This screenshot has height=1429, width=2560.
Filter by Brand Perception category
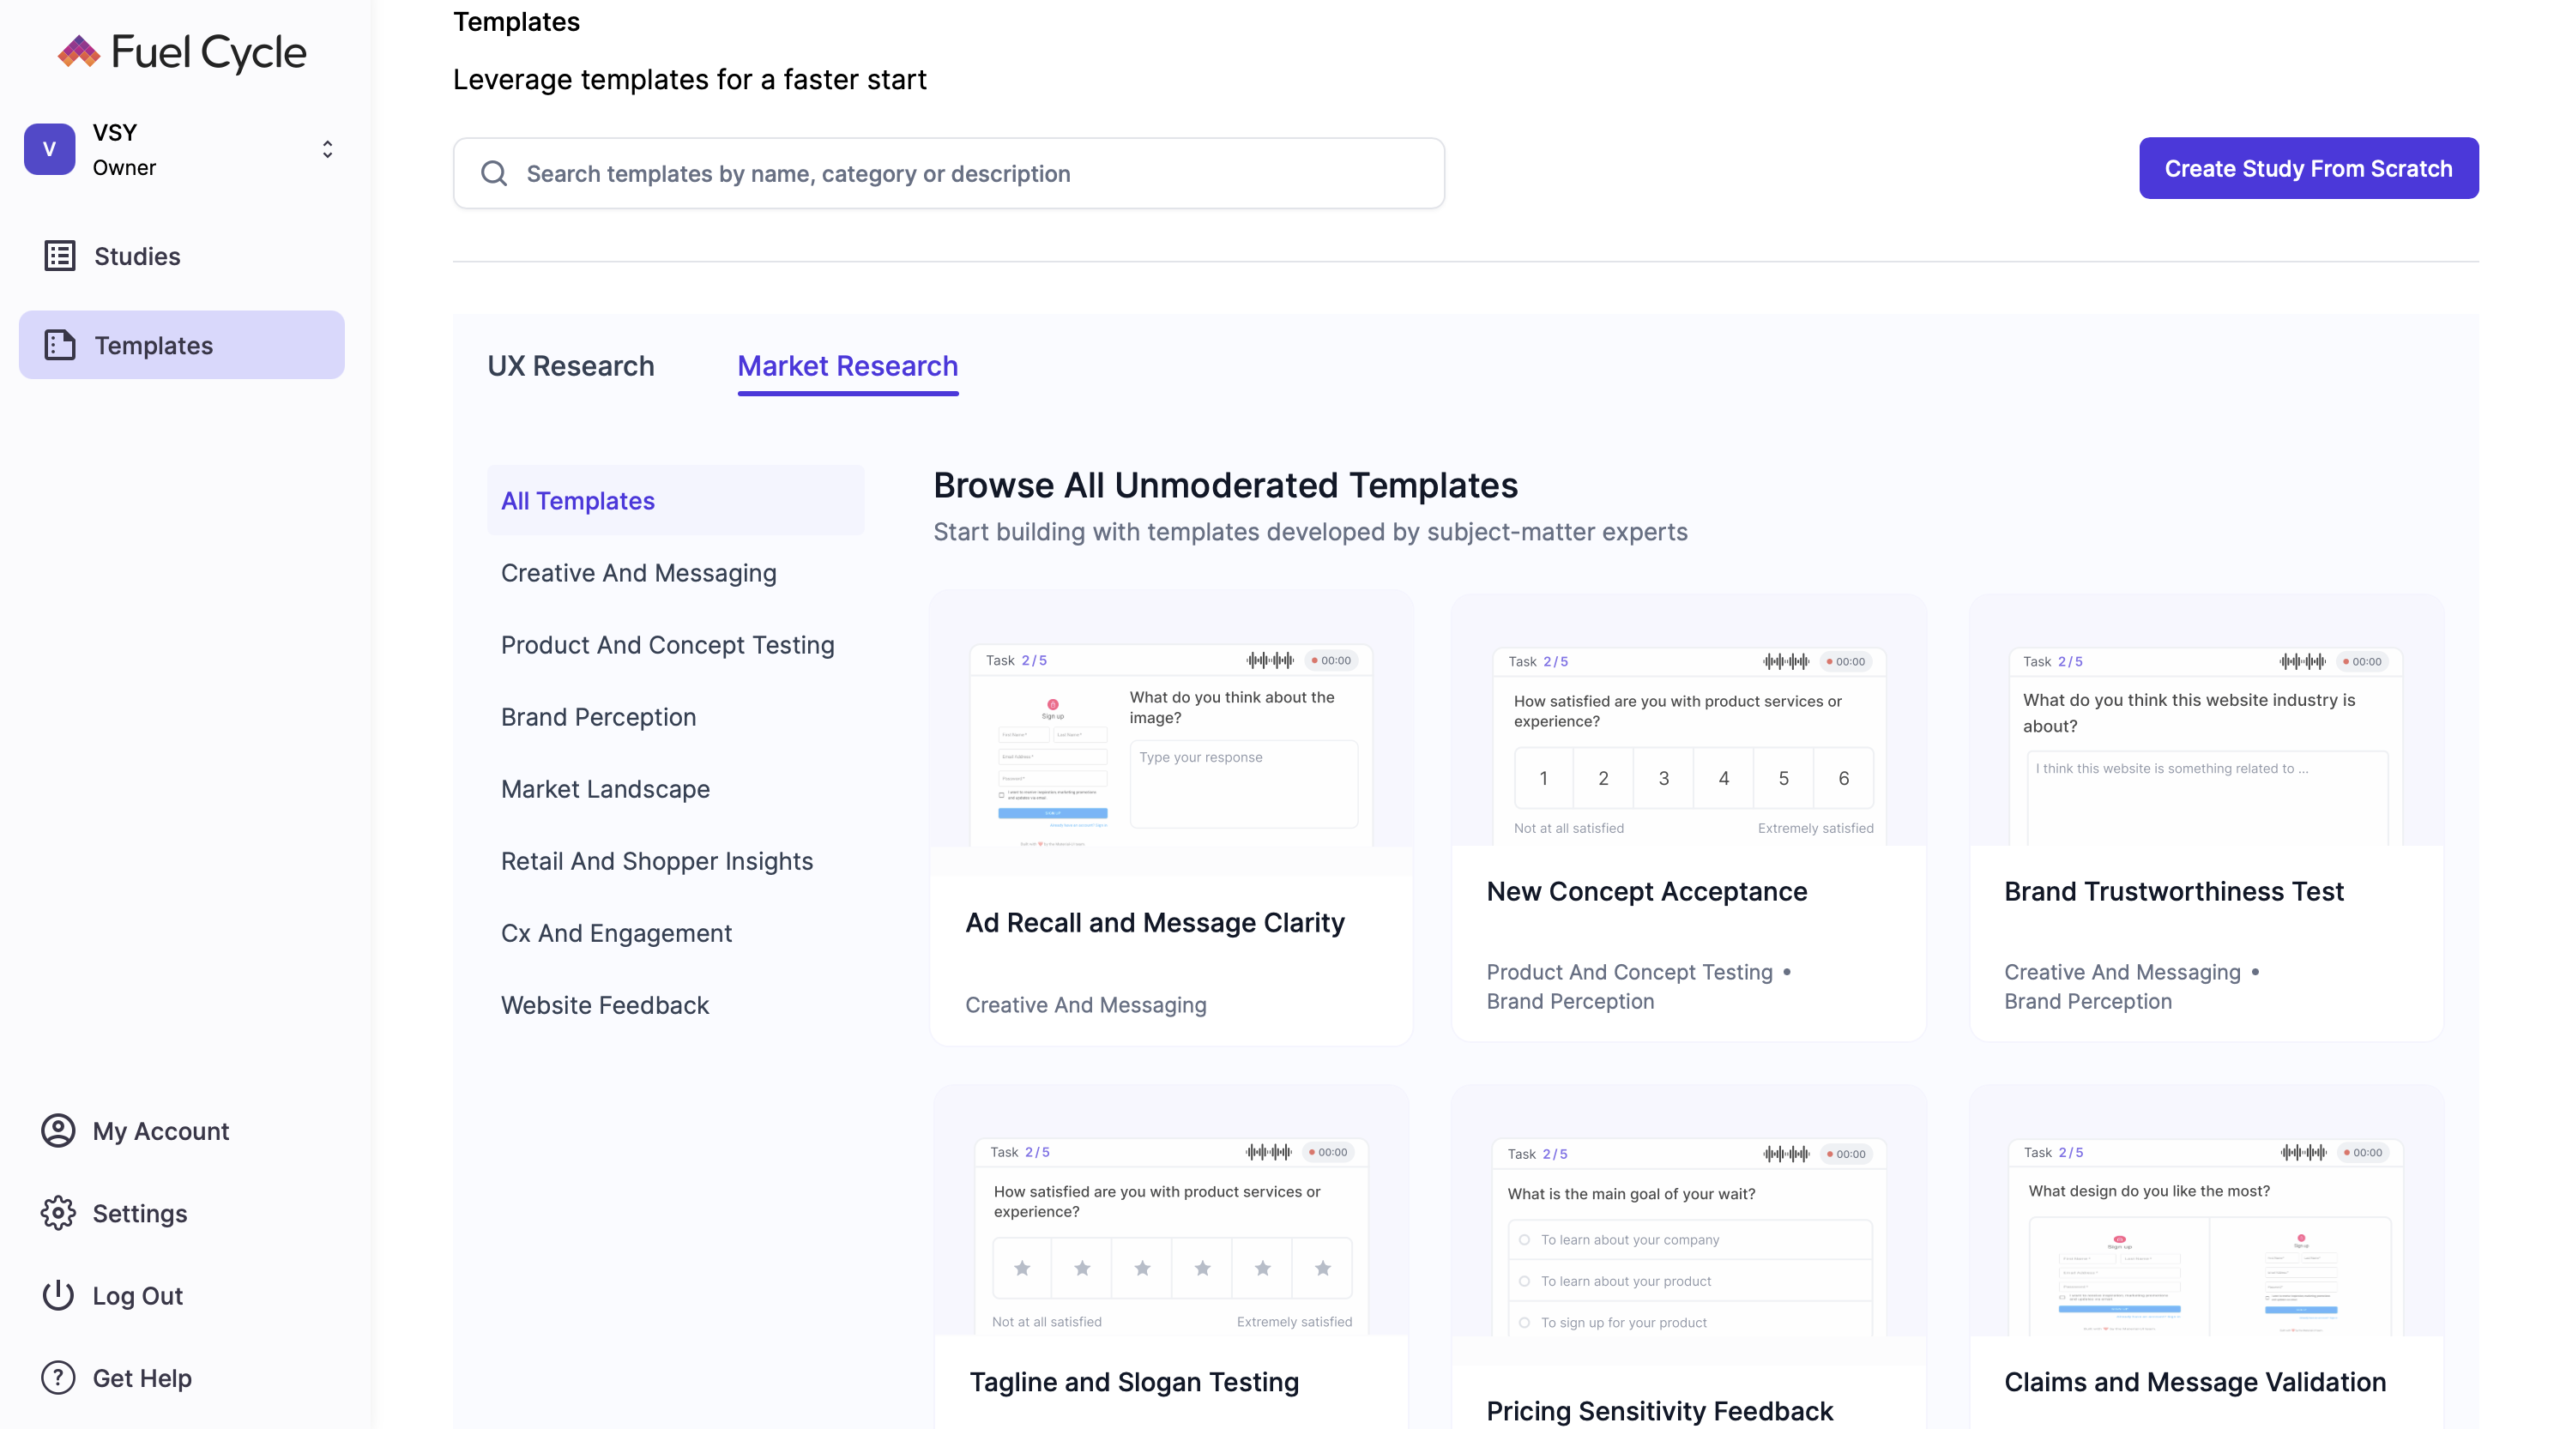tap(598, 717)
